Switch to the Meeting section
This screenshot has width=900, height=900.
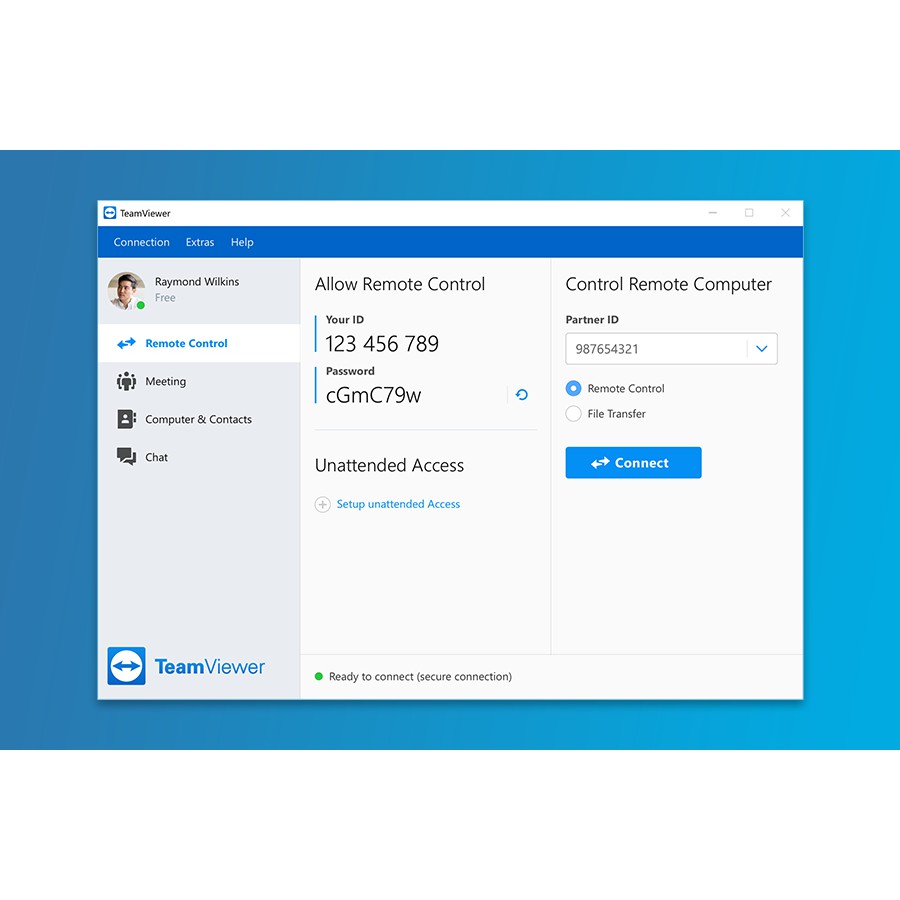coord(199,381)
